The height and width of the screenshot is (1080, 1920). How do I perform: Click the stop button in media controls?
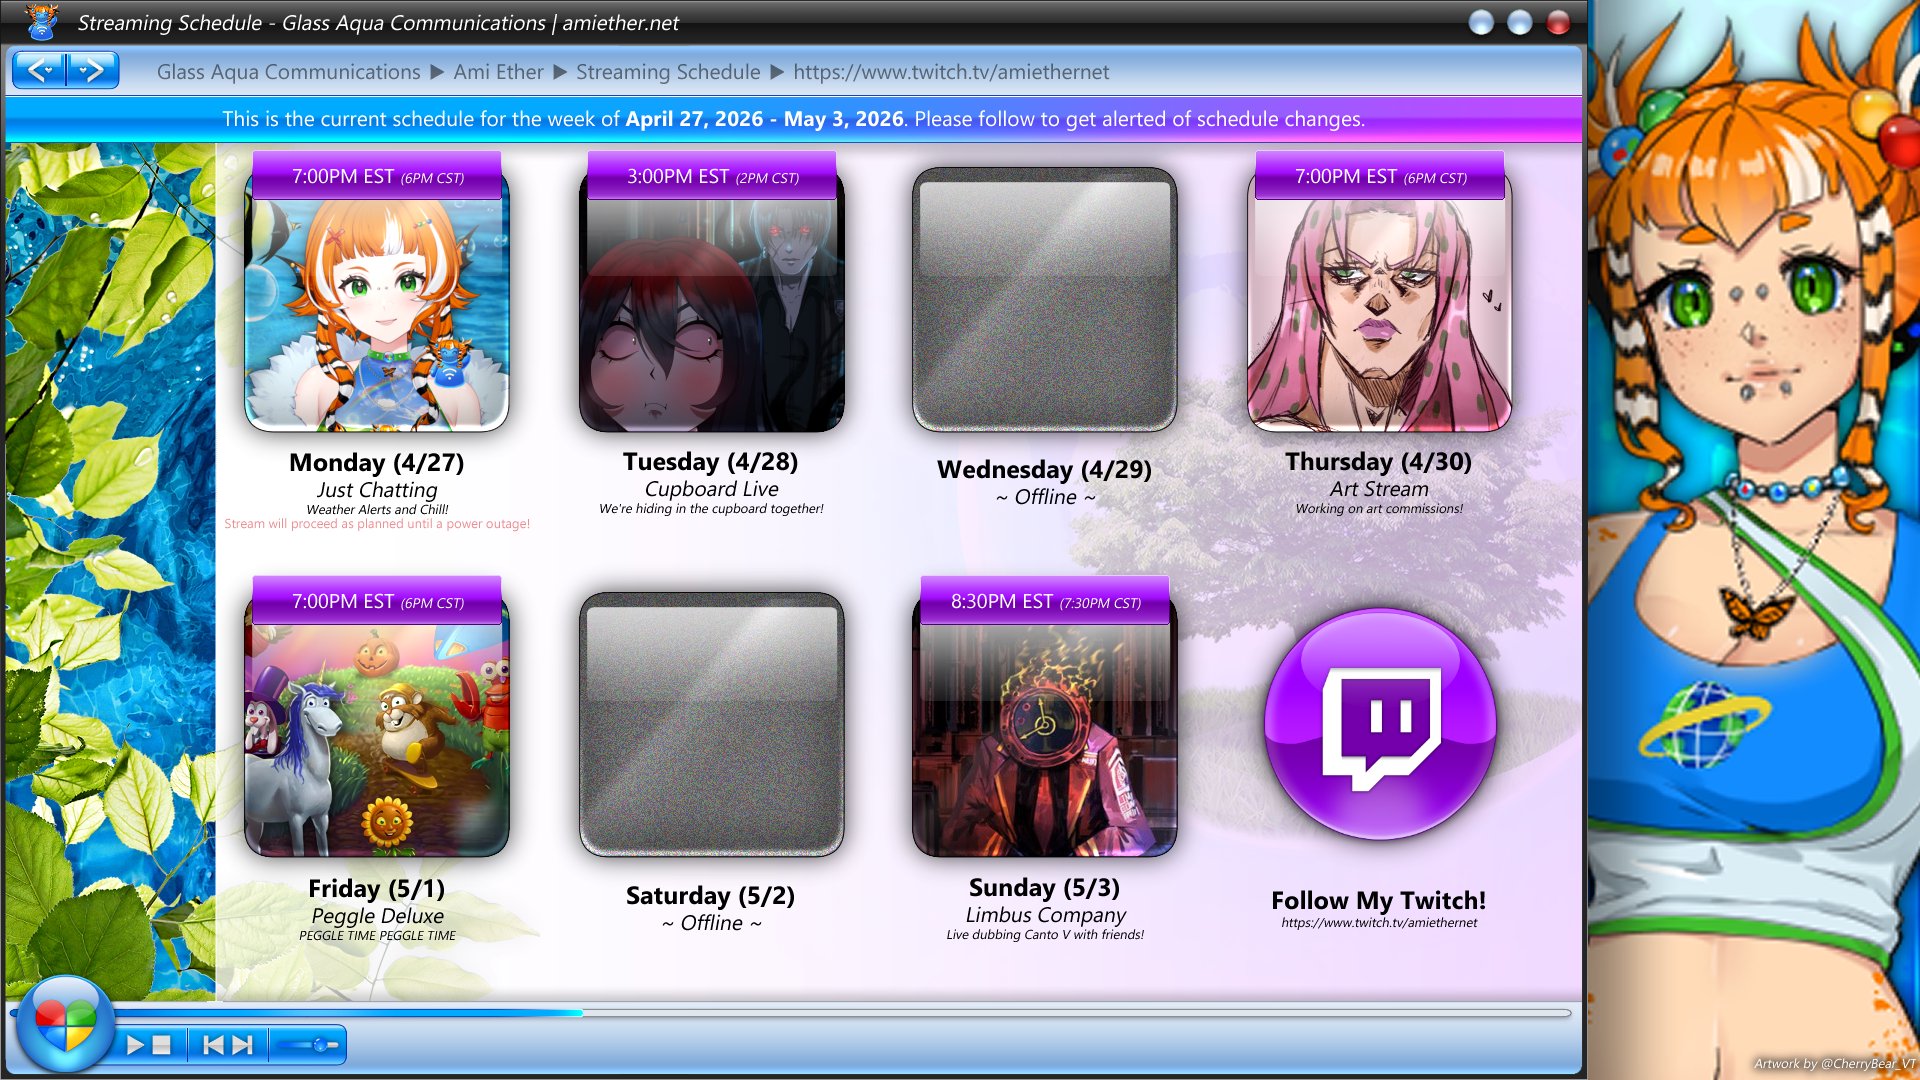(162, 1045)
